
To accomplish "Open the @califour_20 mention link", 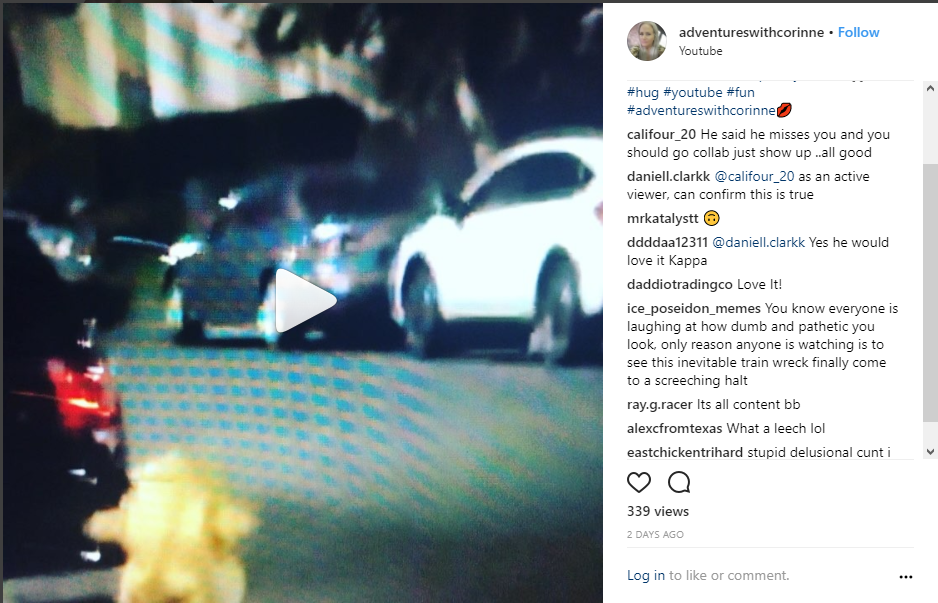I will click(x=754, y=176).
